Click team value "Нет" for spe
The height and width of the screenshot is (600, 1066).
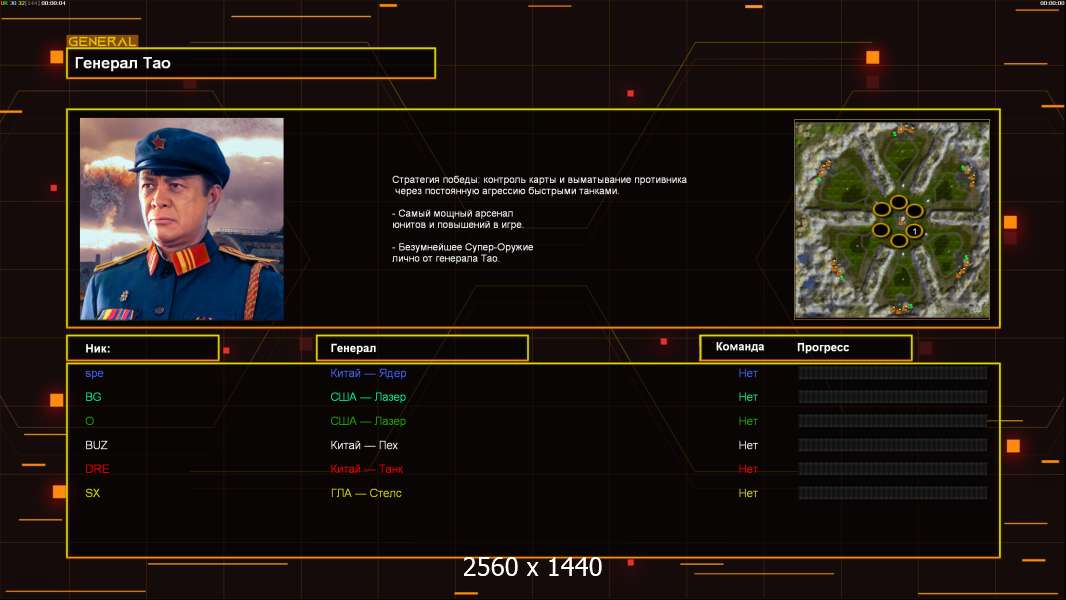pos(748,373)
